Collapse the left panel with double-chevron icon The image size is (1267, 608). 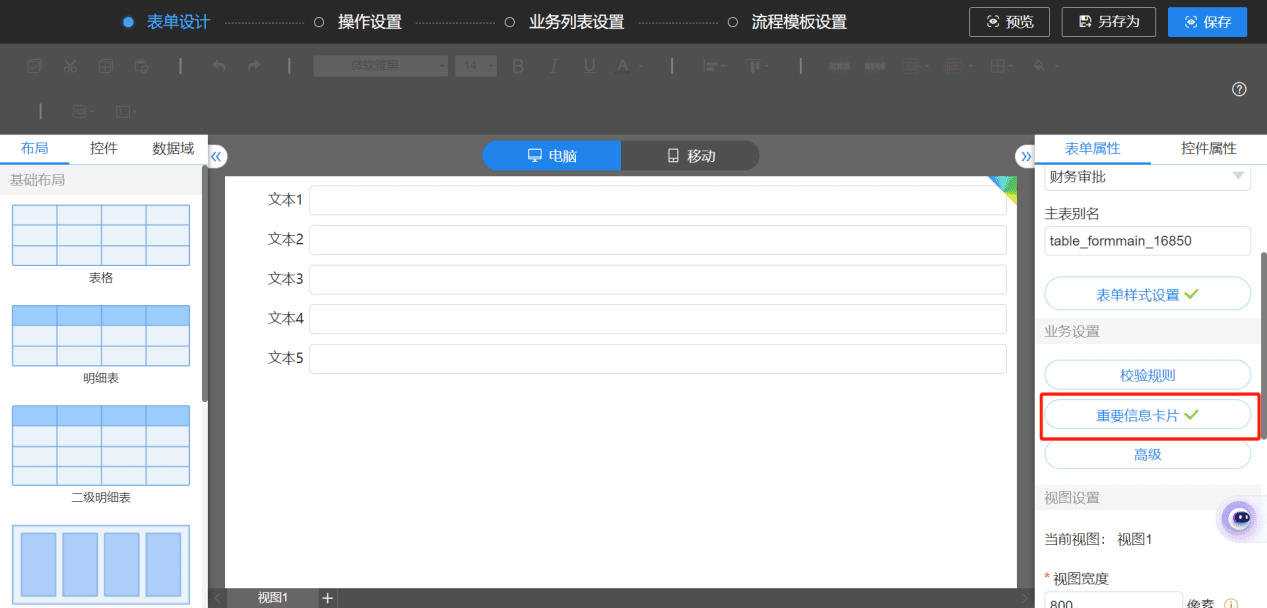pyautogui.click(x=217, y=156)
